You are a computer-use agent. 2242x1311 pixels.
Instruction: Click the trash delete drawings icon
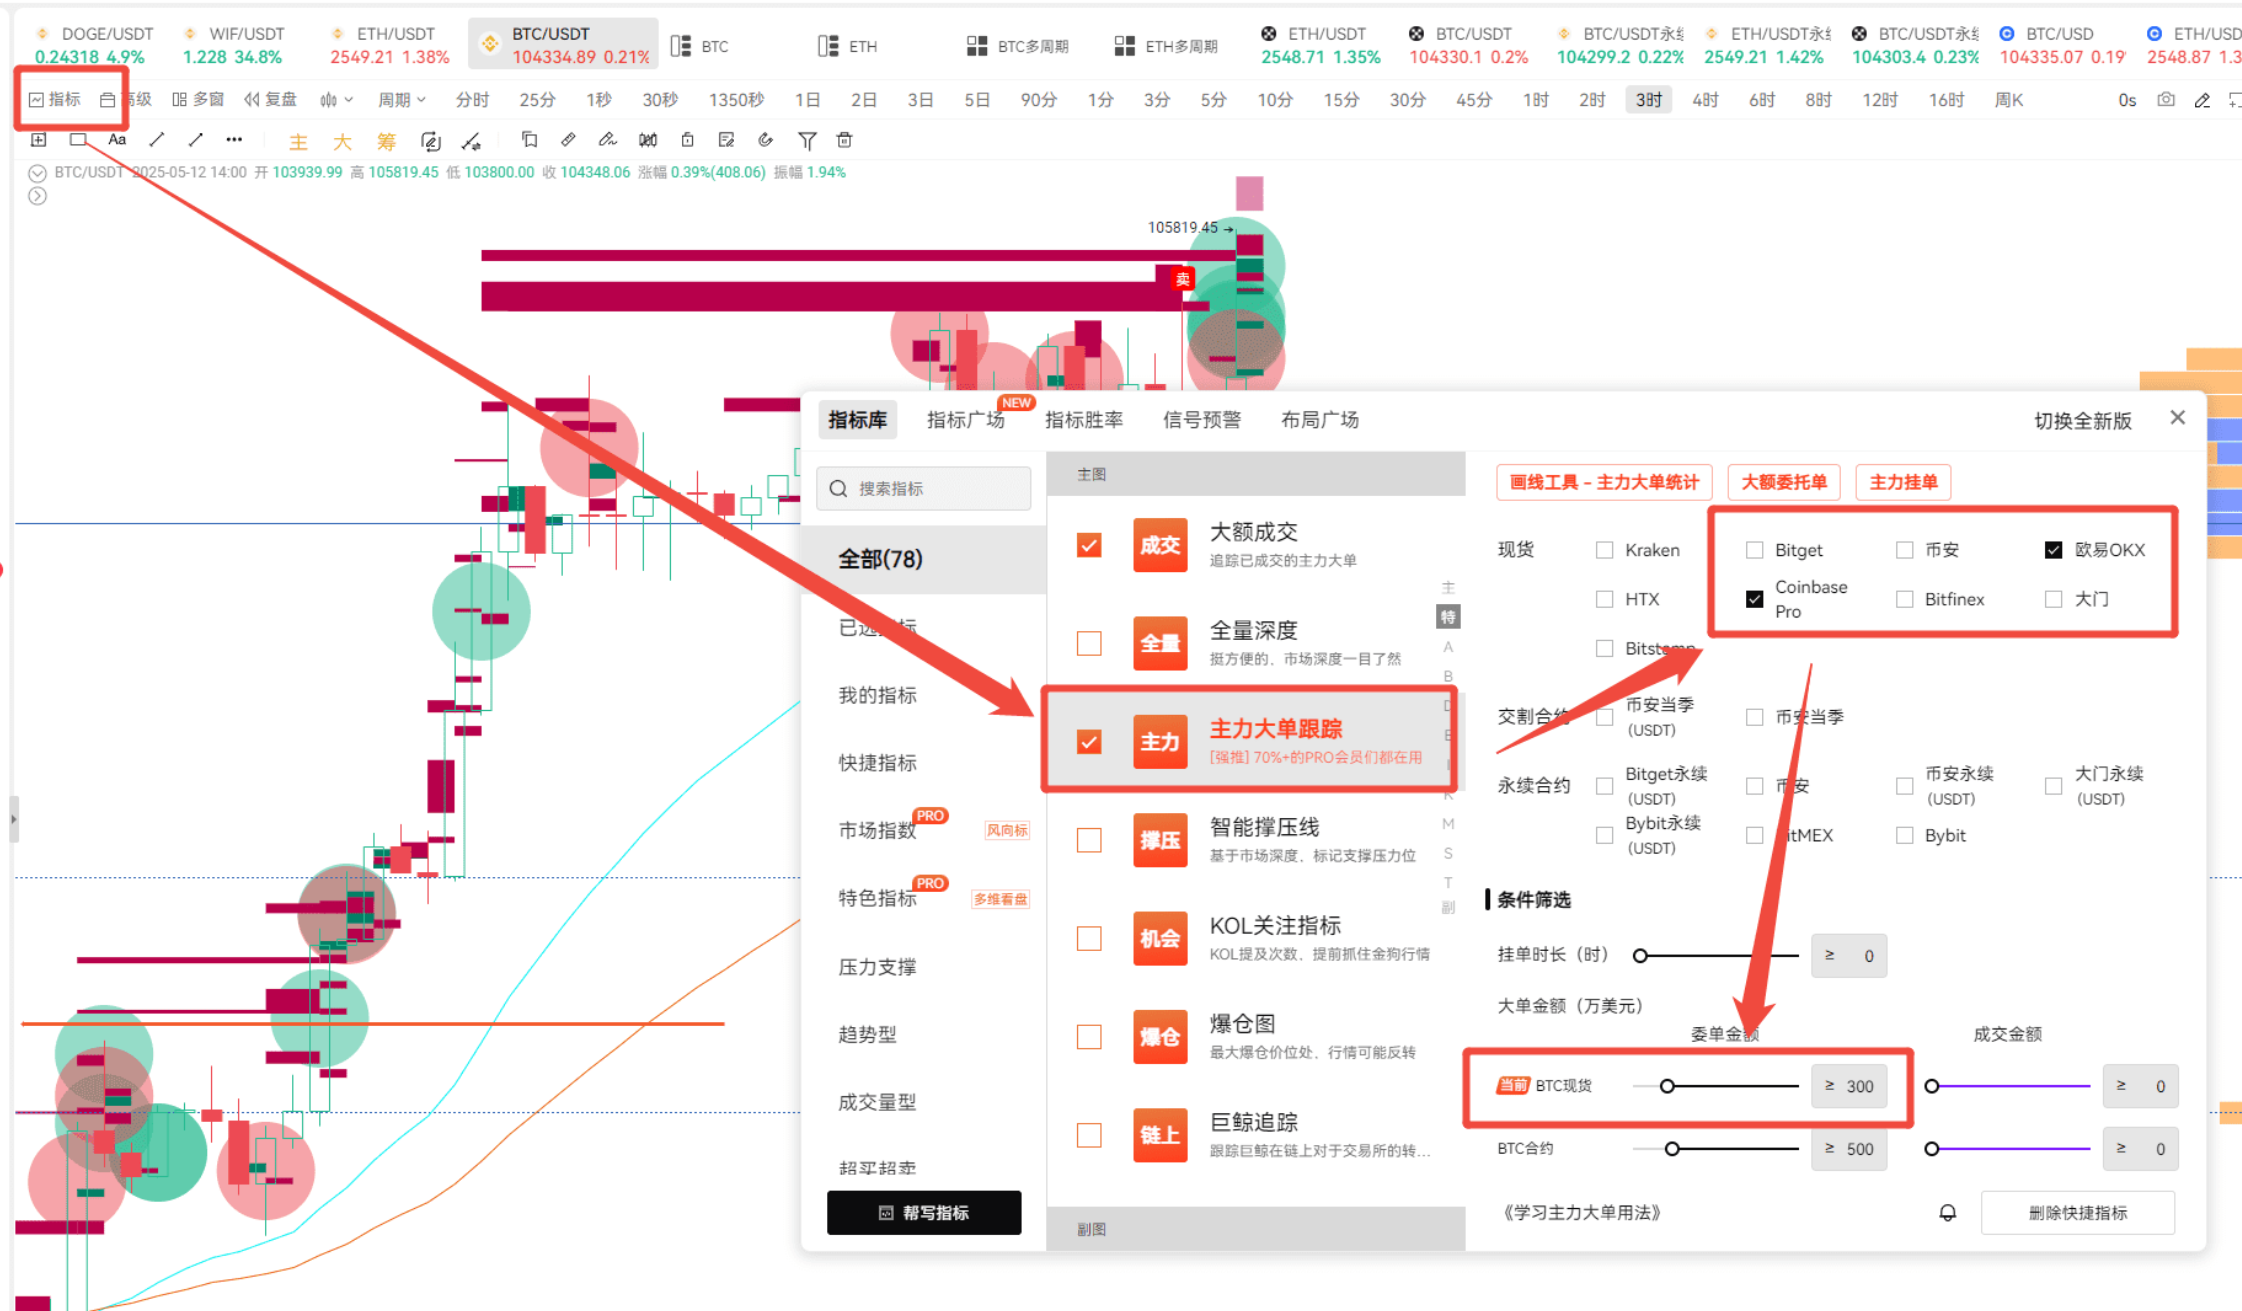pos(845,140)
